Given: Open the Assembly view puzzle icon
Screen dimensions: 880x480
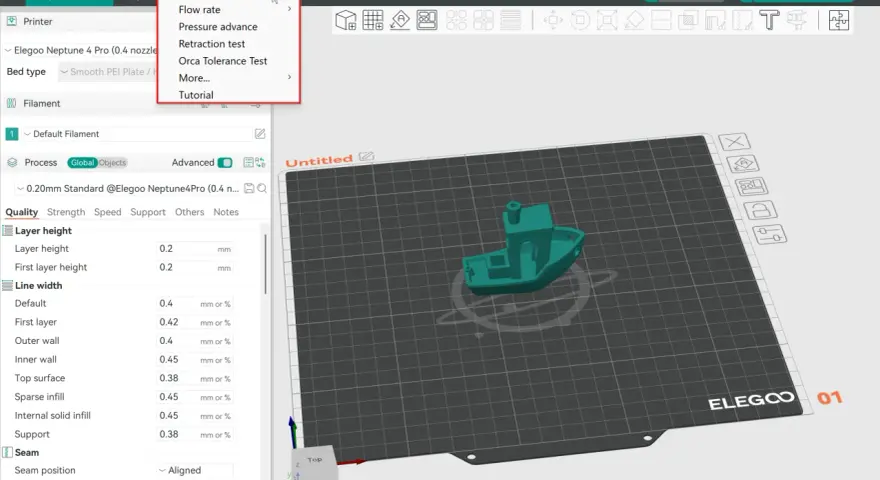Looking at the screenshot, I should pyautogui.click(x=838, y=21).
